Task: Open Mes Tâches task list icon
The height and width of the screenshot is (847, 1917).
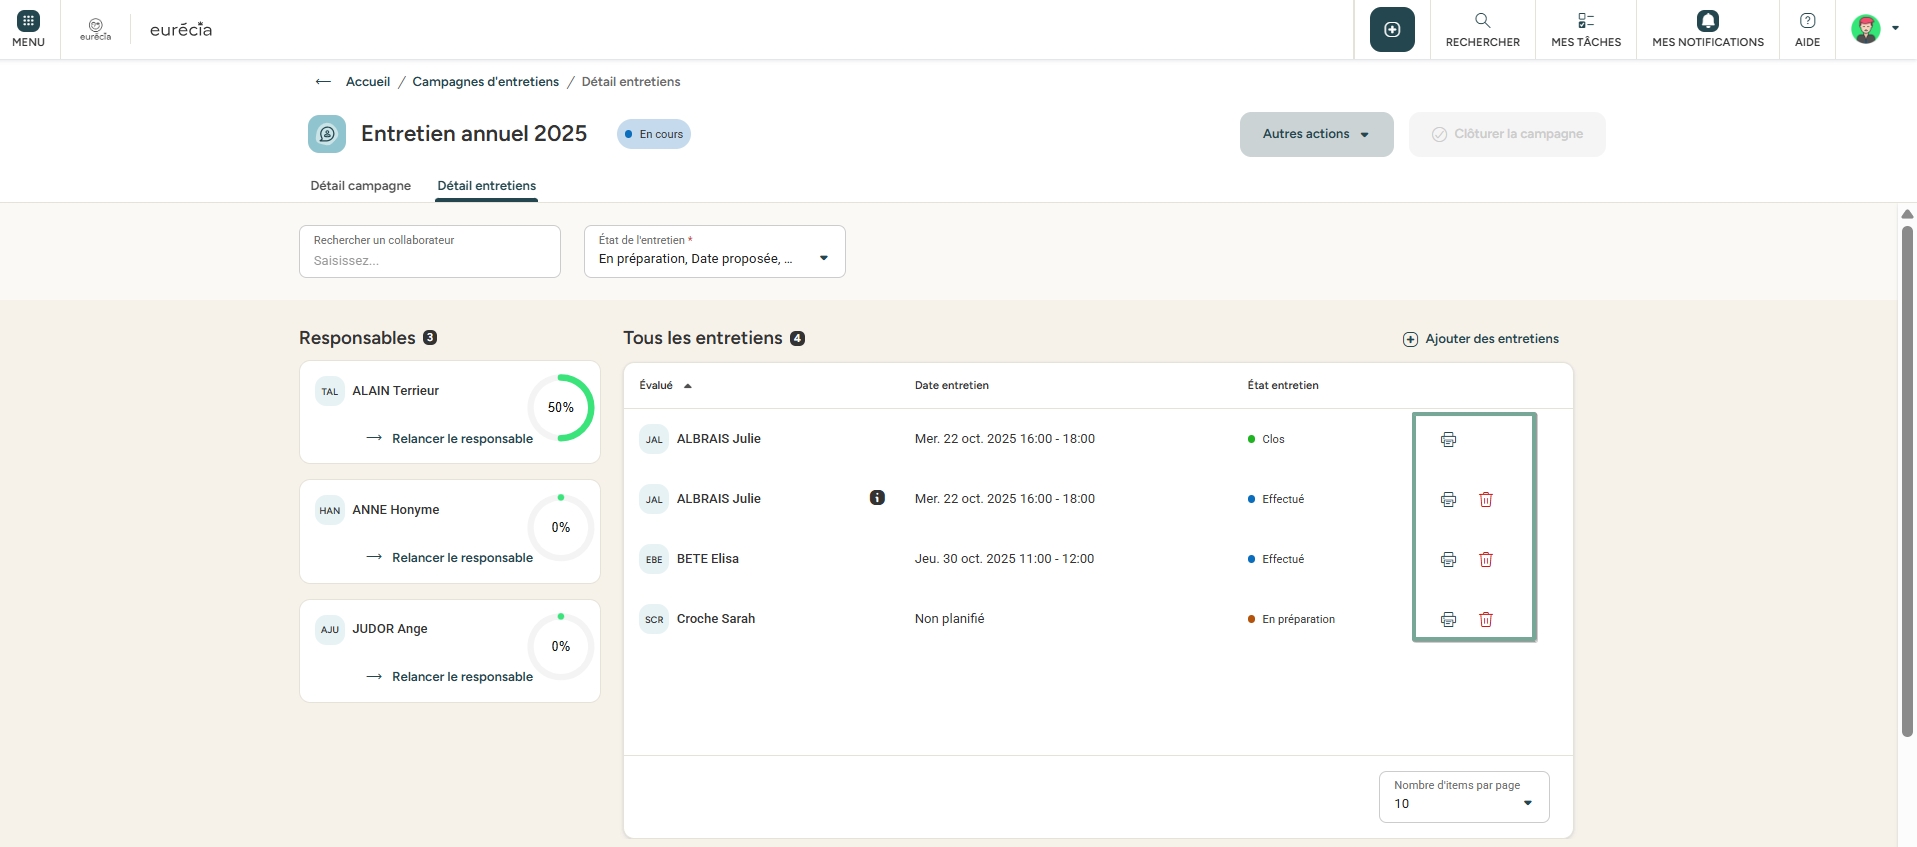Action: click(1585, 21)
